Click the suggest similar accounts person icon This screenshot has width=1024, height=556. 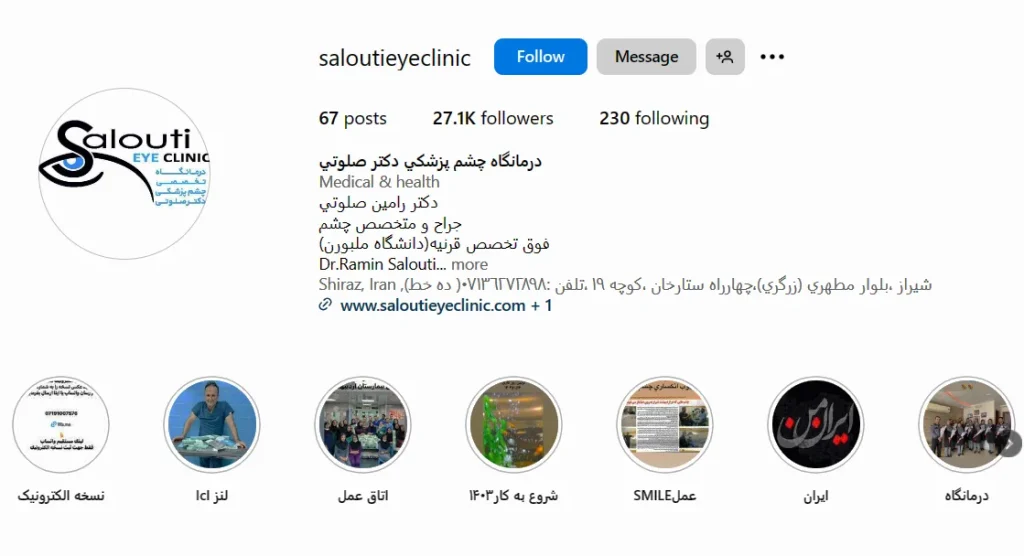click(x=725, y=57)
